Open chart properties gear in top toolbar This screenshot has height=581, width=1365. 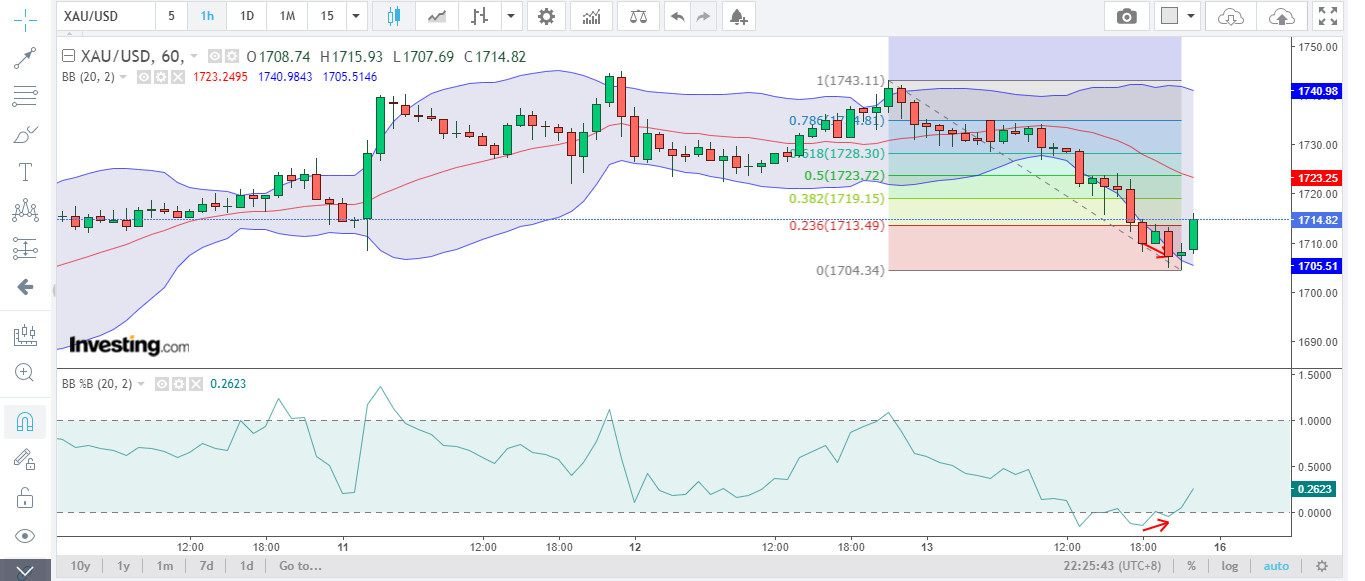[x=545, y=16]
